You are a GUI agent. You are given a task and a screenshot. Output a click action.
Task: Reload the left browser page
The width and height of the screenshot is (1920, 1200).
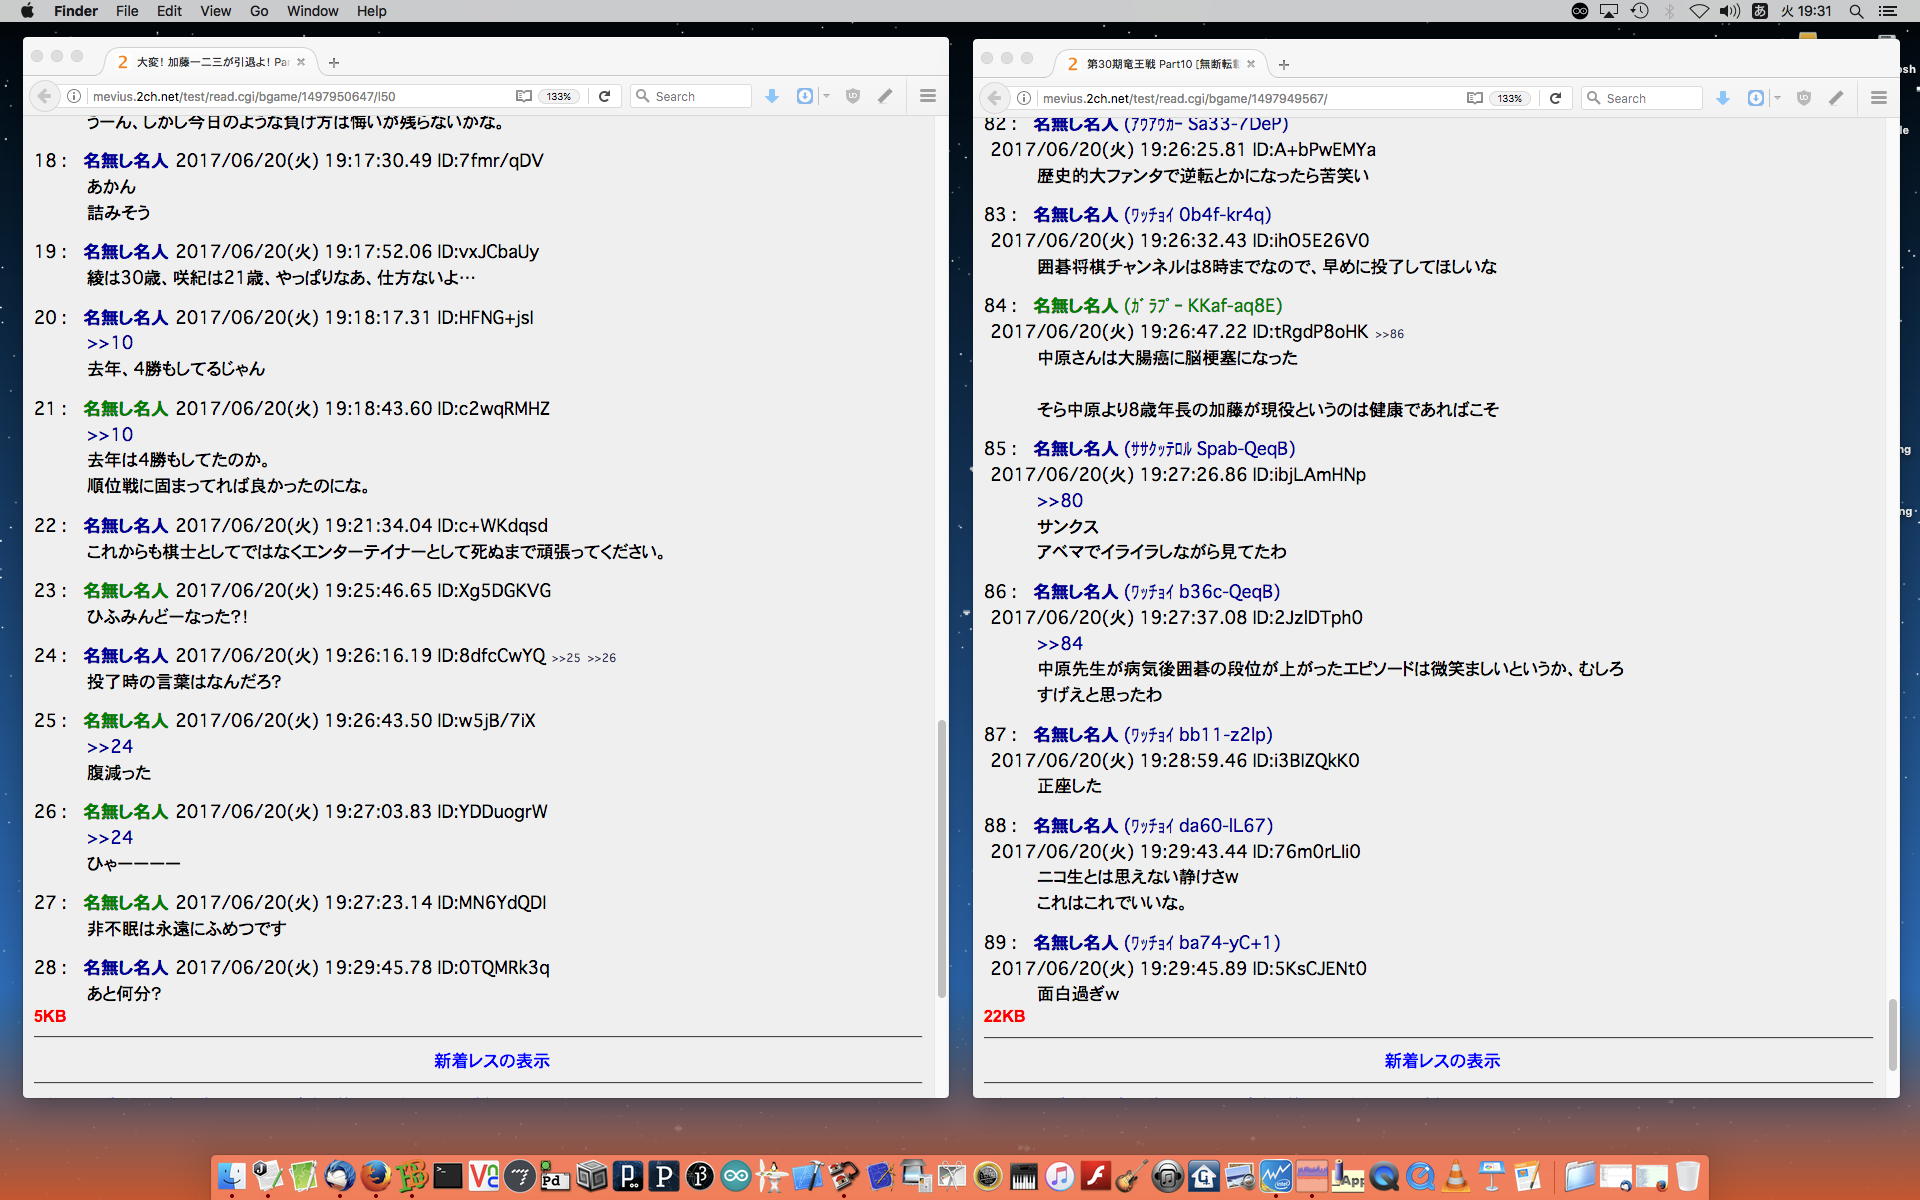coord(604,96)
